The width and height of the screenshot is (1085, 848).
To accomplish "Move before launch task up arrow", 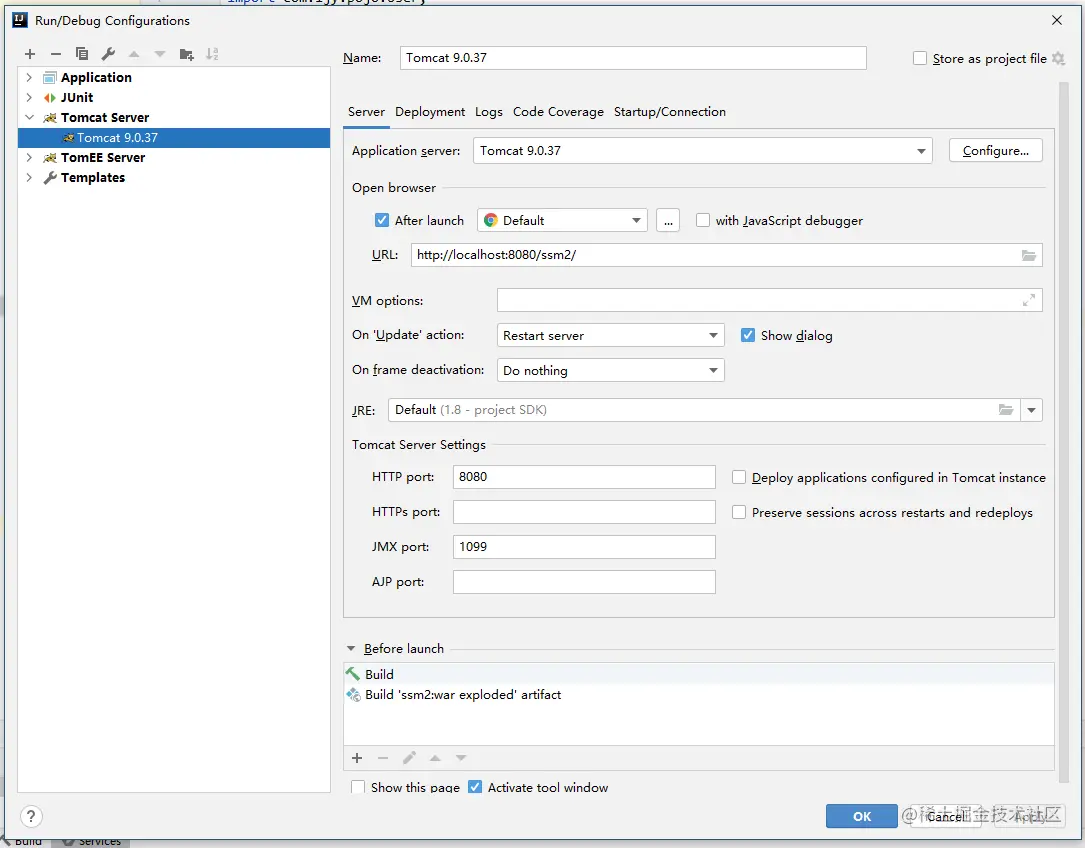I will click(x=435, y=758).
